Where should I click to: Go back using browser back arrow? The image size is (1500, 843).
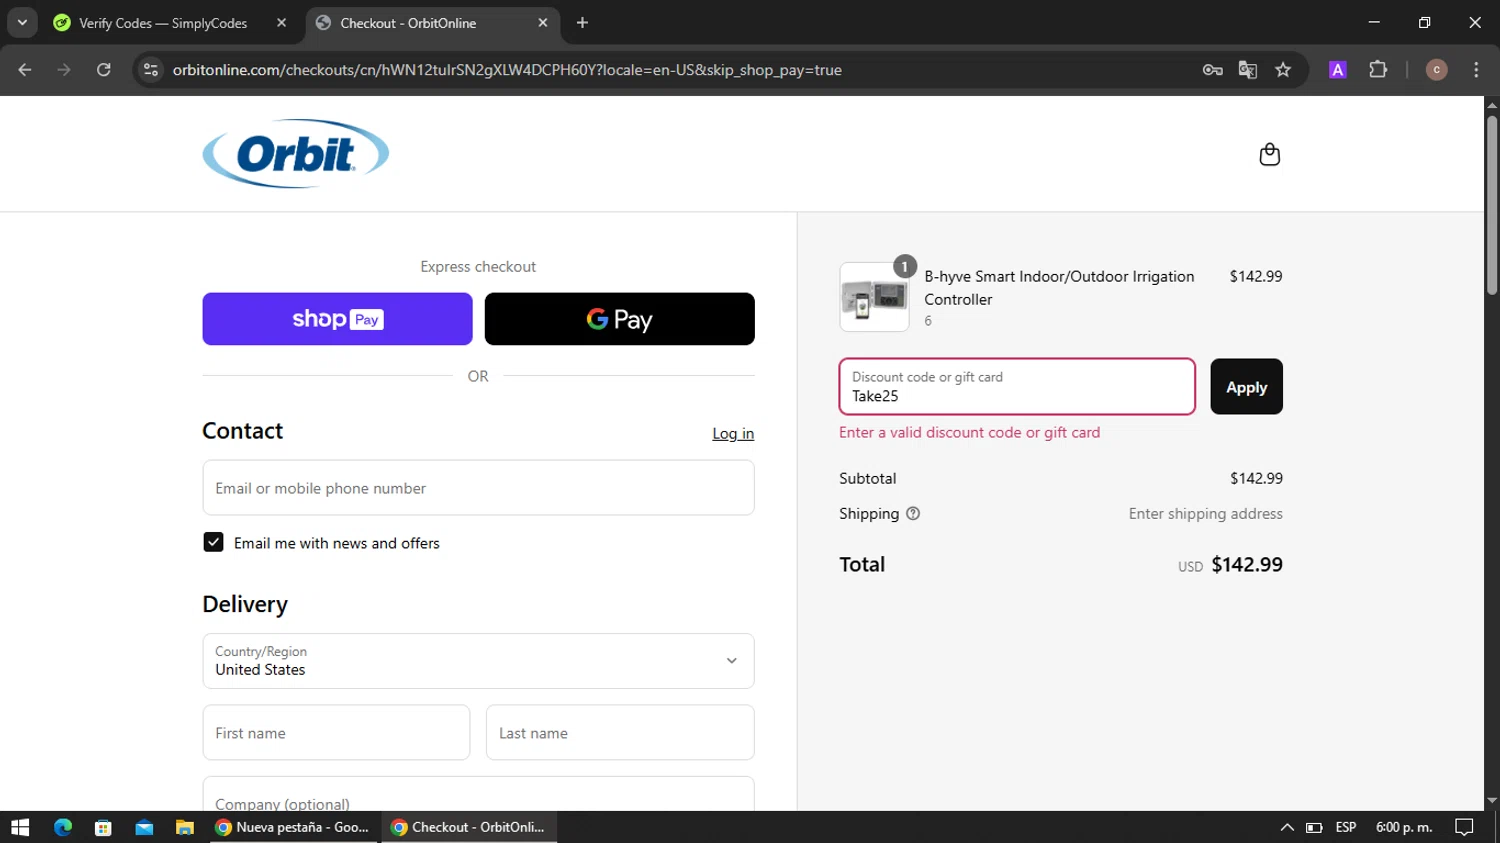point(25,70)
